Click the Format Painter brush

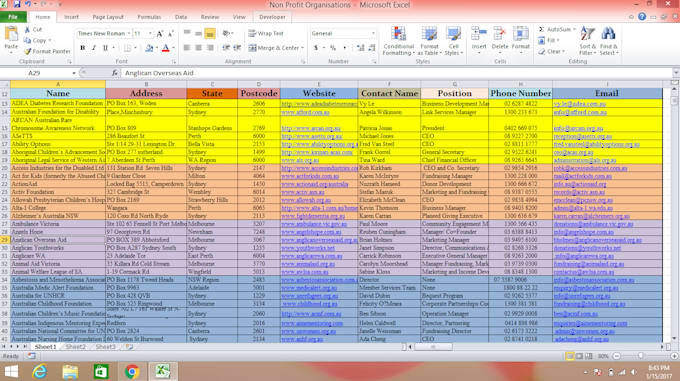pyautogui.click(x=28, y=51)
